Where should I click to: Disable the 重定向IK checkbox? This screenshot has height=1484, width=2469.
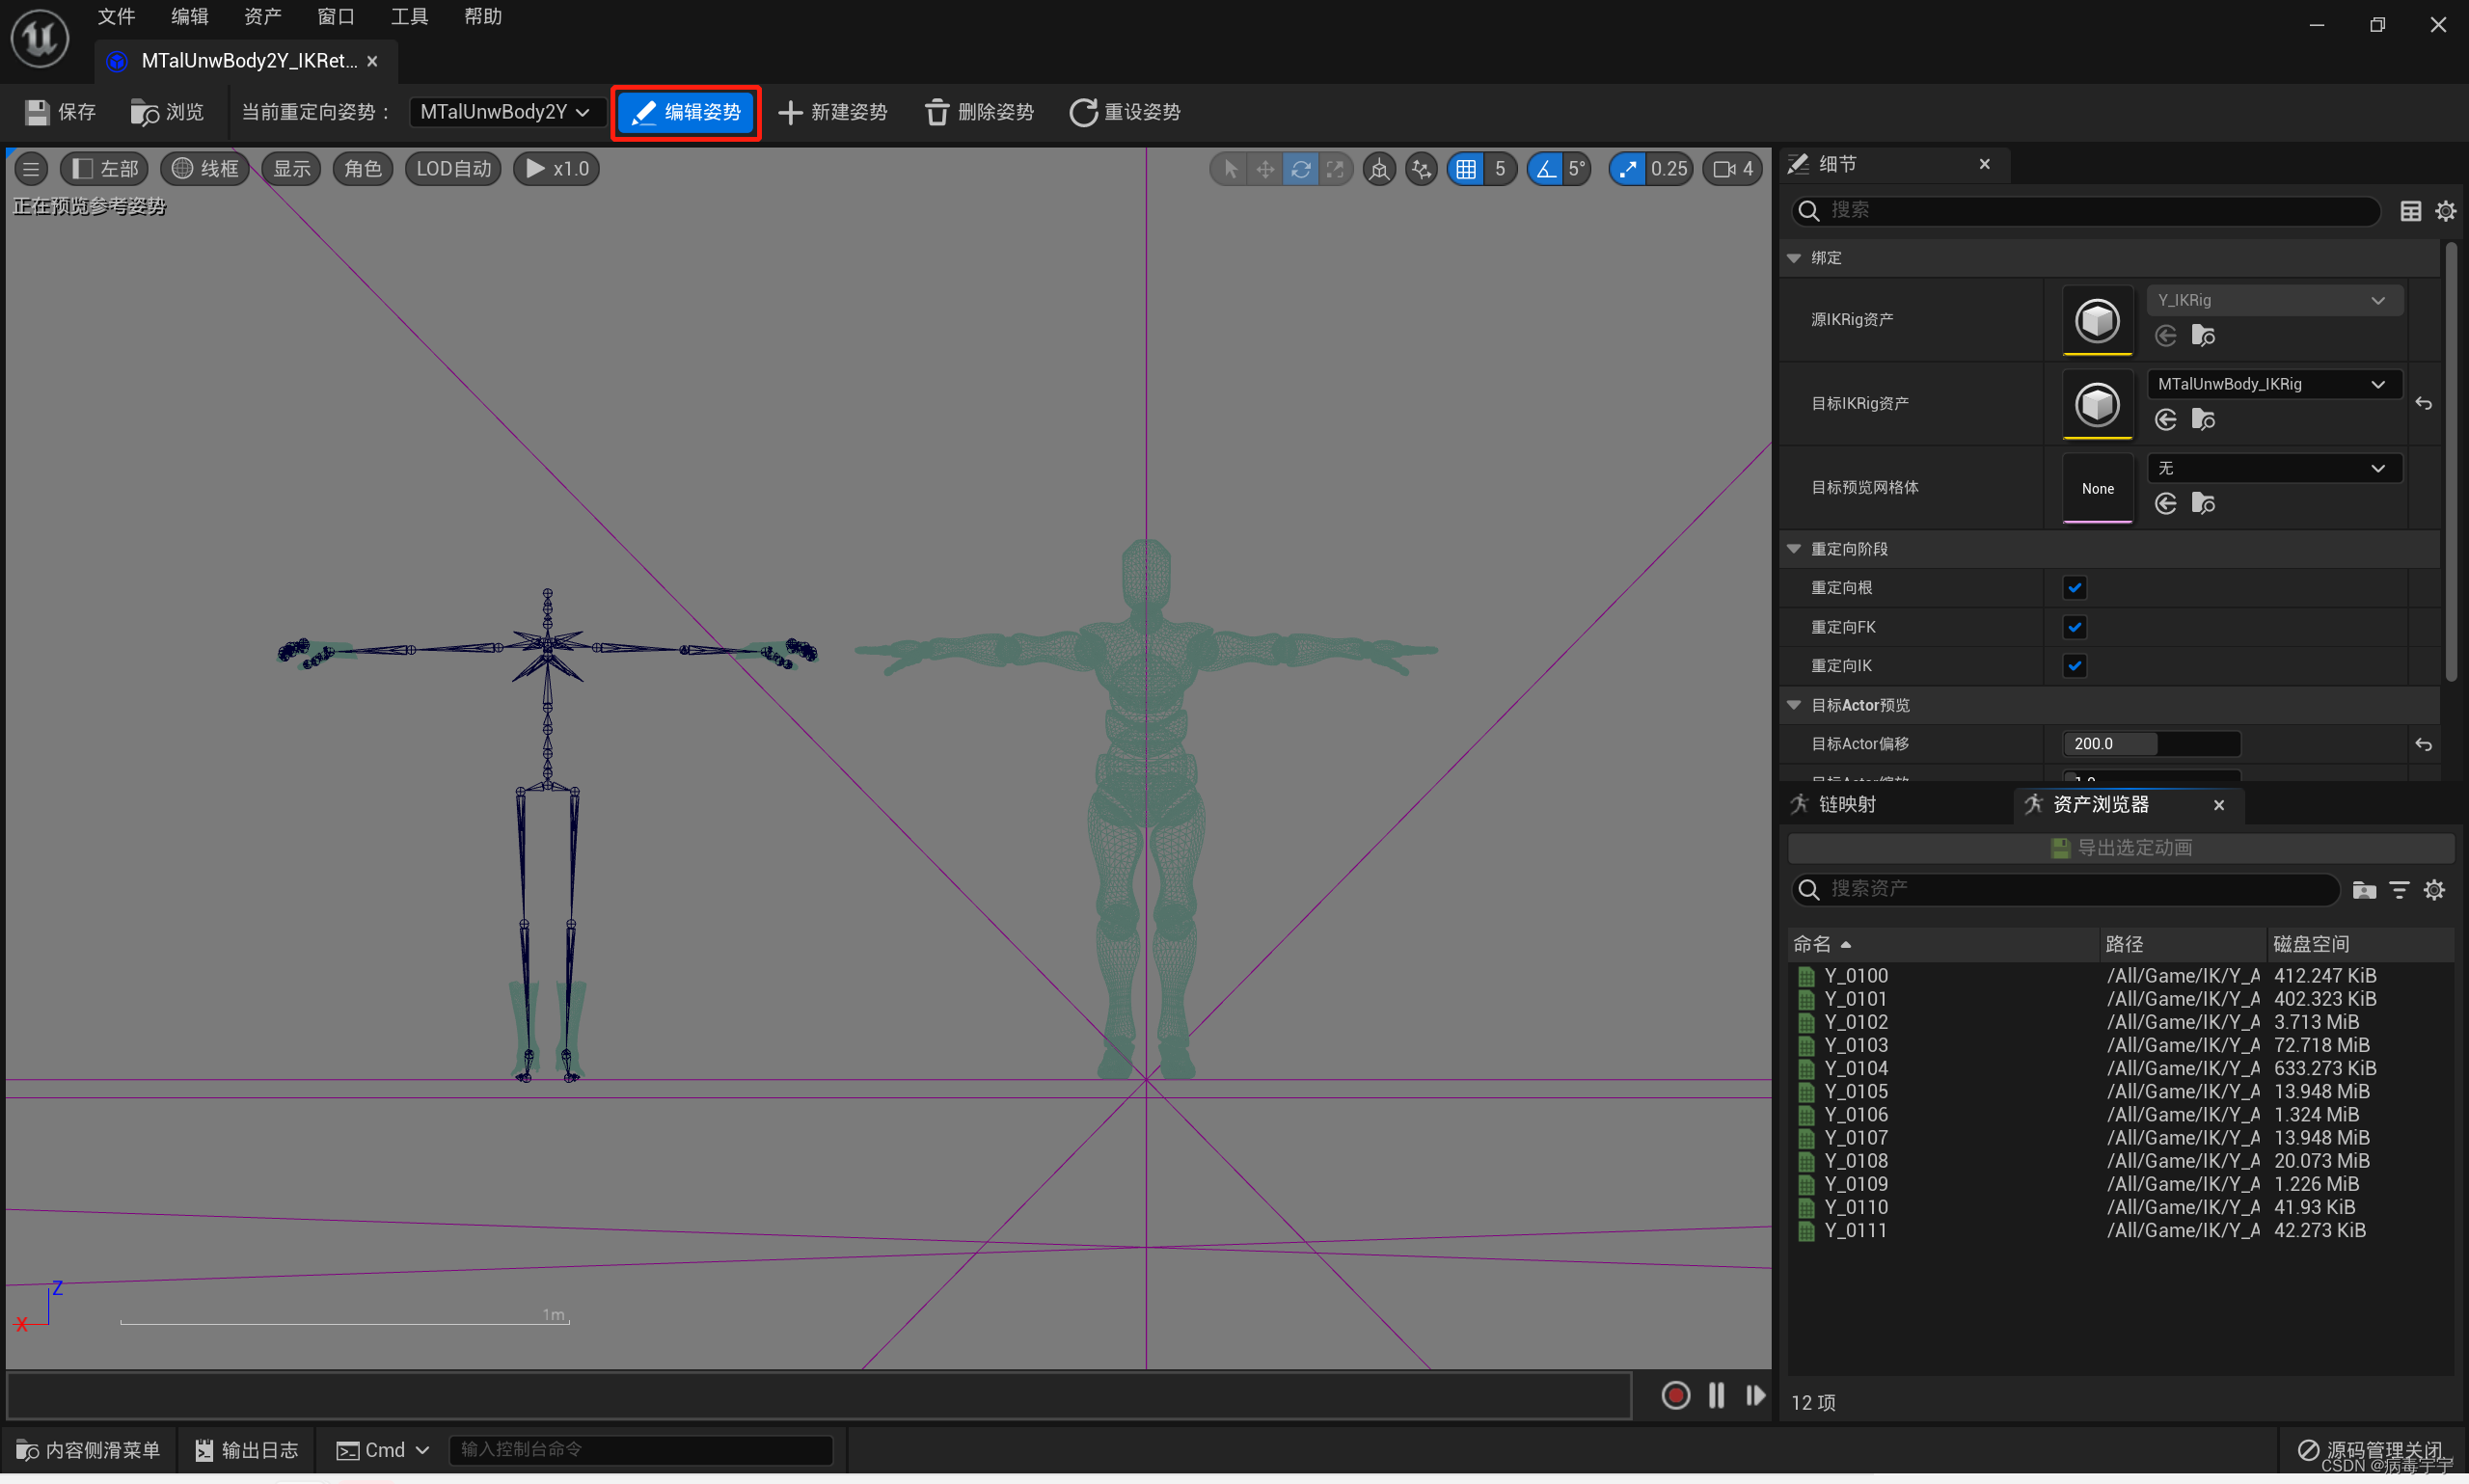tap(2074, 666)
